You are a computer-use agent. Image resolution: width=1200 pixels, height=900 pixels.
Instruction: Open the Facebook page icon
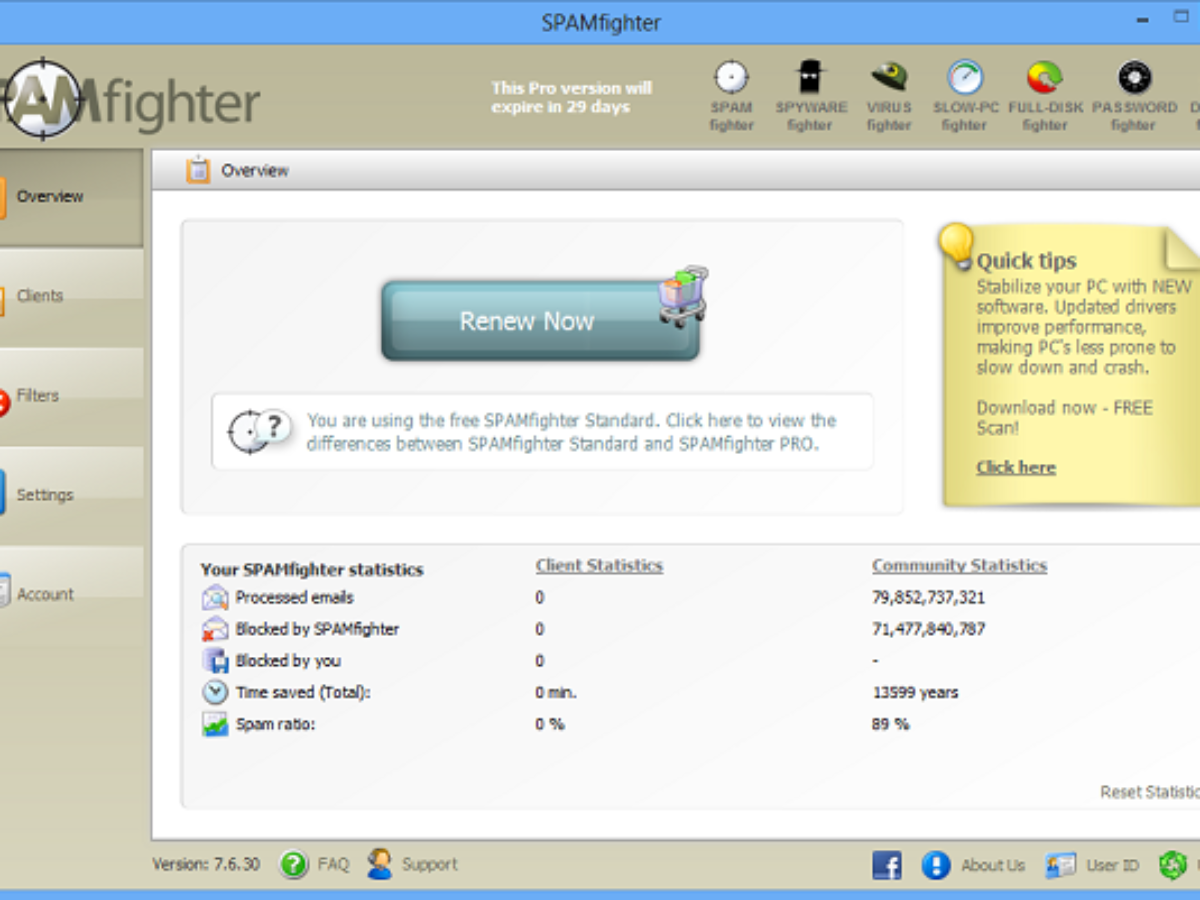pos(887,865)
